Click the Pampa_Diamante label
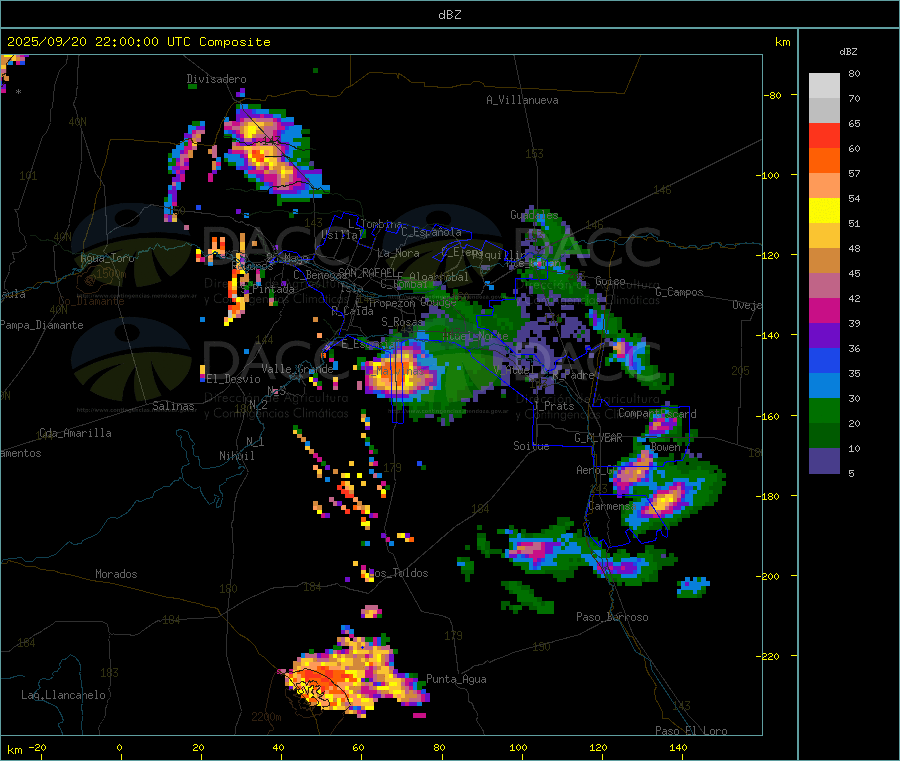 (x=41, y=325)
